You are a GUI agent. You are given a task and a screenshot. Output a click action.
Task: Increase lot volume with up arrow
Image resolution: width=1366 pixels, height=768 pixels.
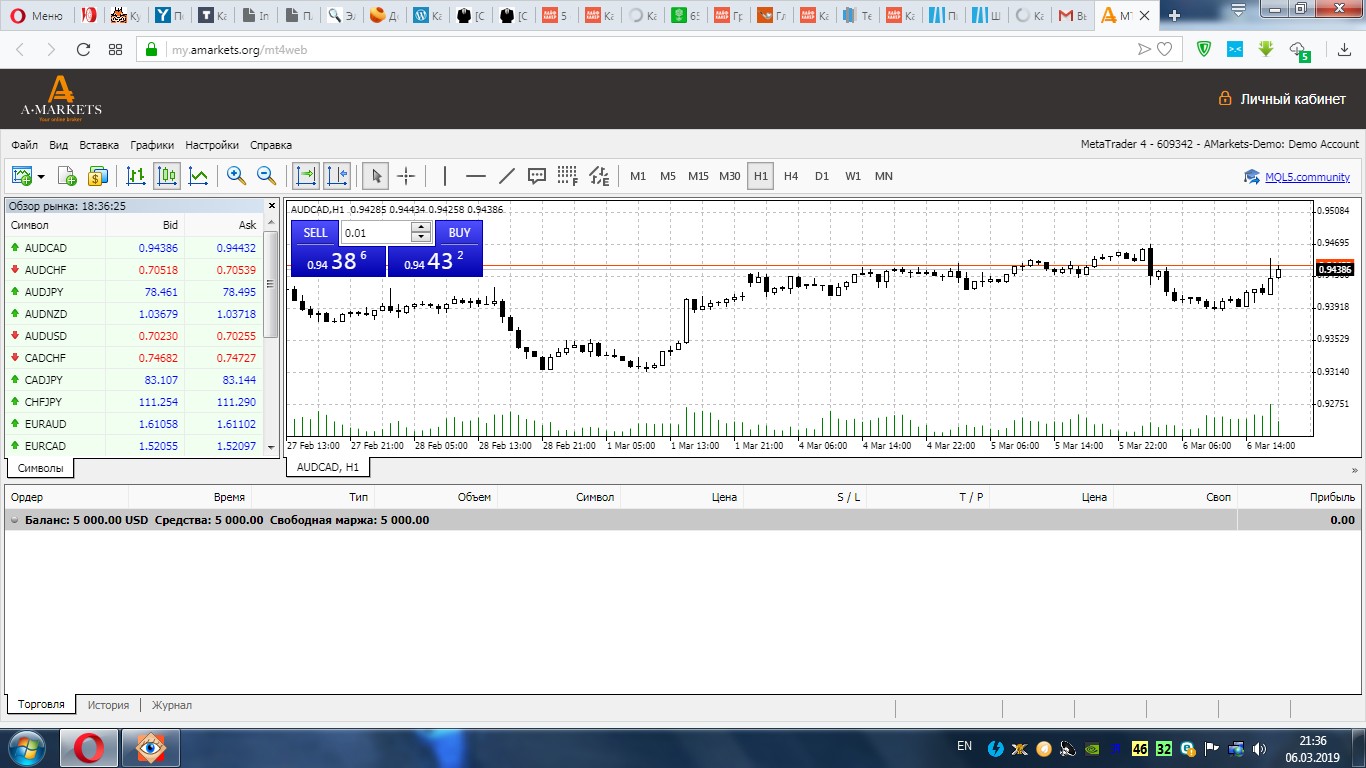point(421,227)
